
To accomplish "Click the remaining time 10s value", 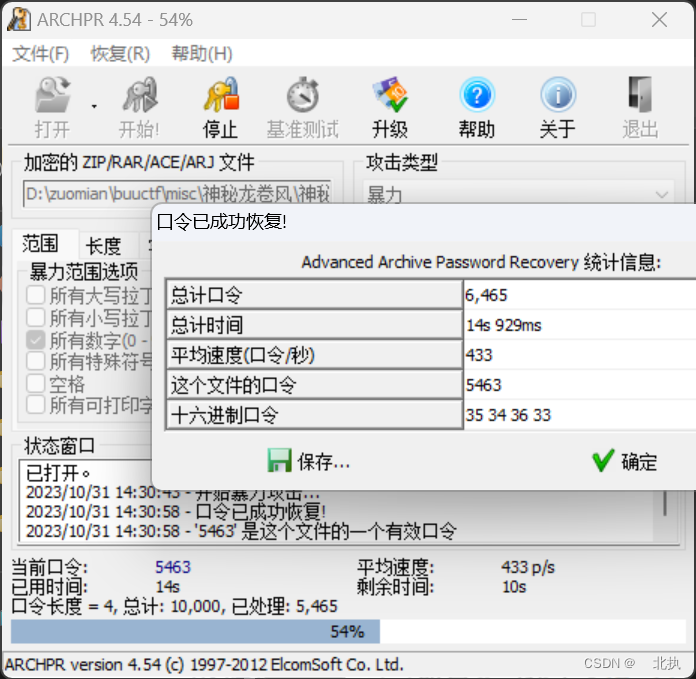I will click(514, 587).
